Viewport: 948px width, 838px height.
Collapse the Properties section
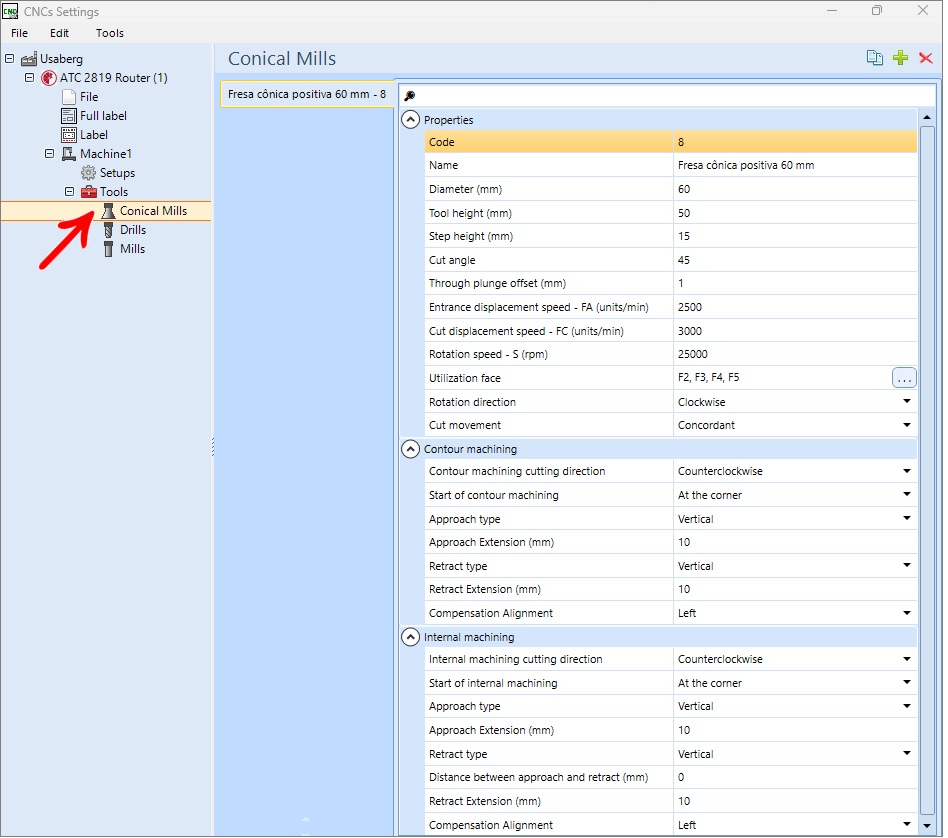[410, 120]
